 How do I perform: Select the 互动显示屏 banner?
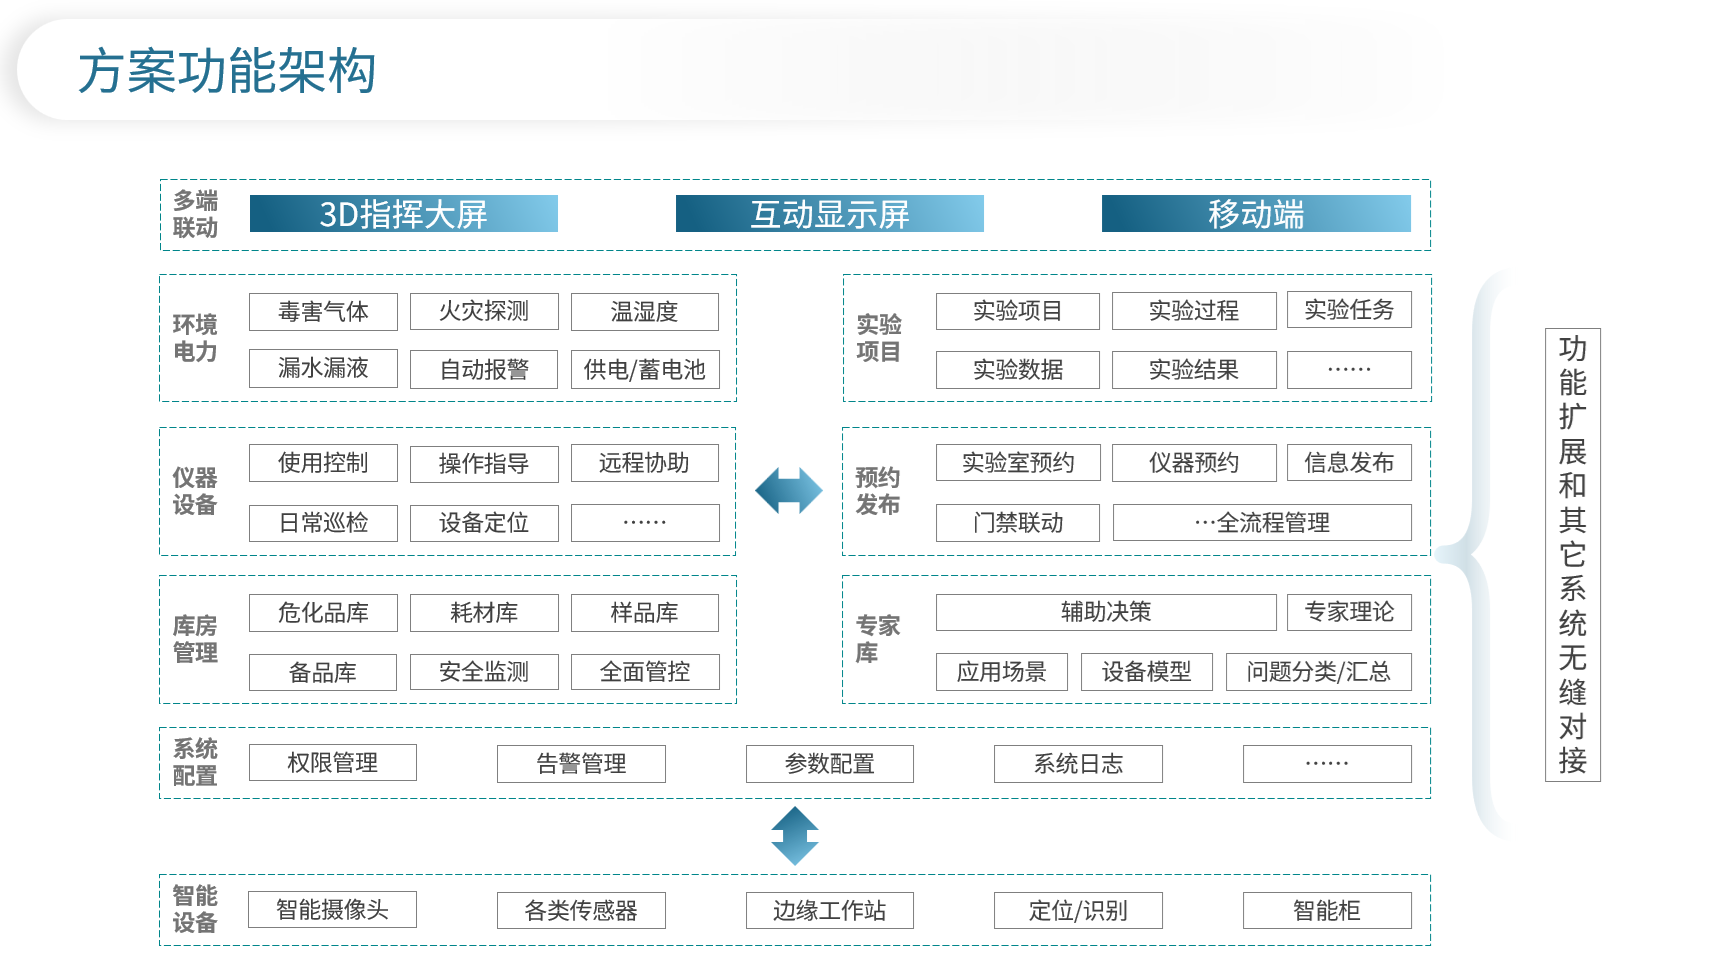(829, 214)
